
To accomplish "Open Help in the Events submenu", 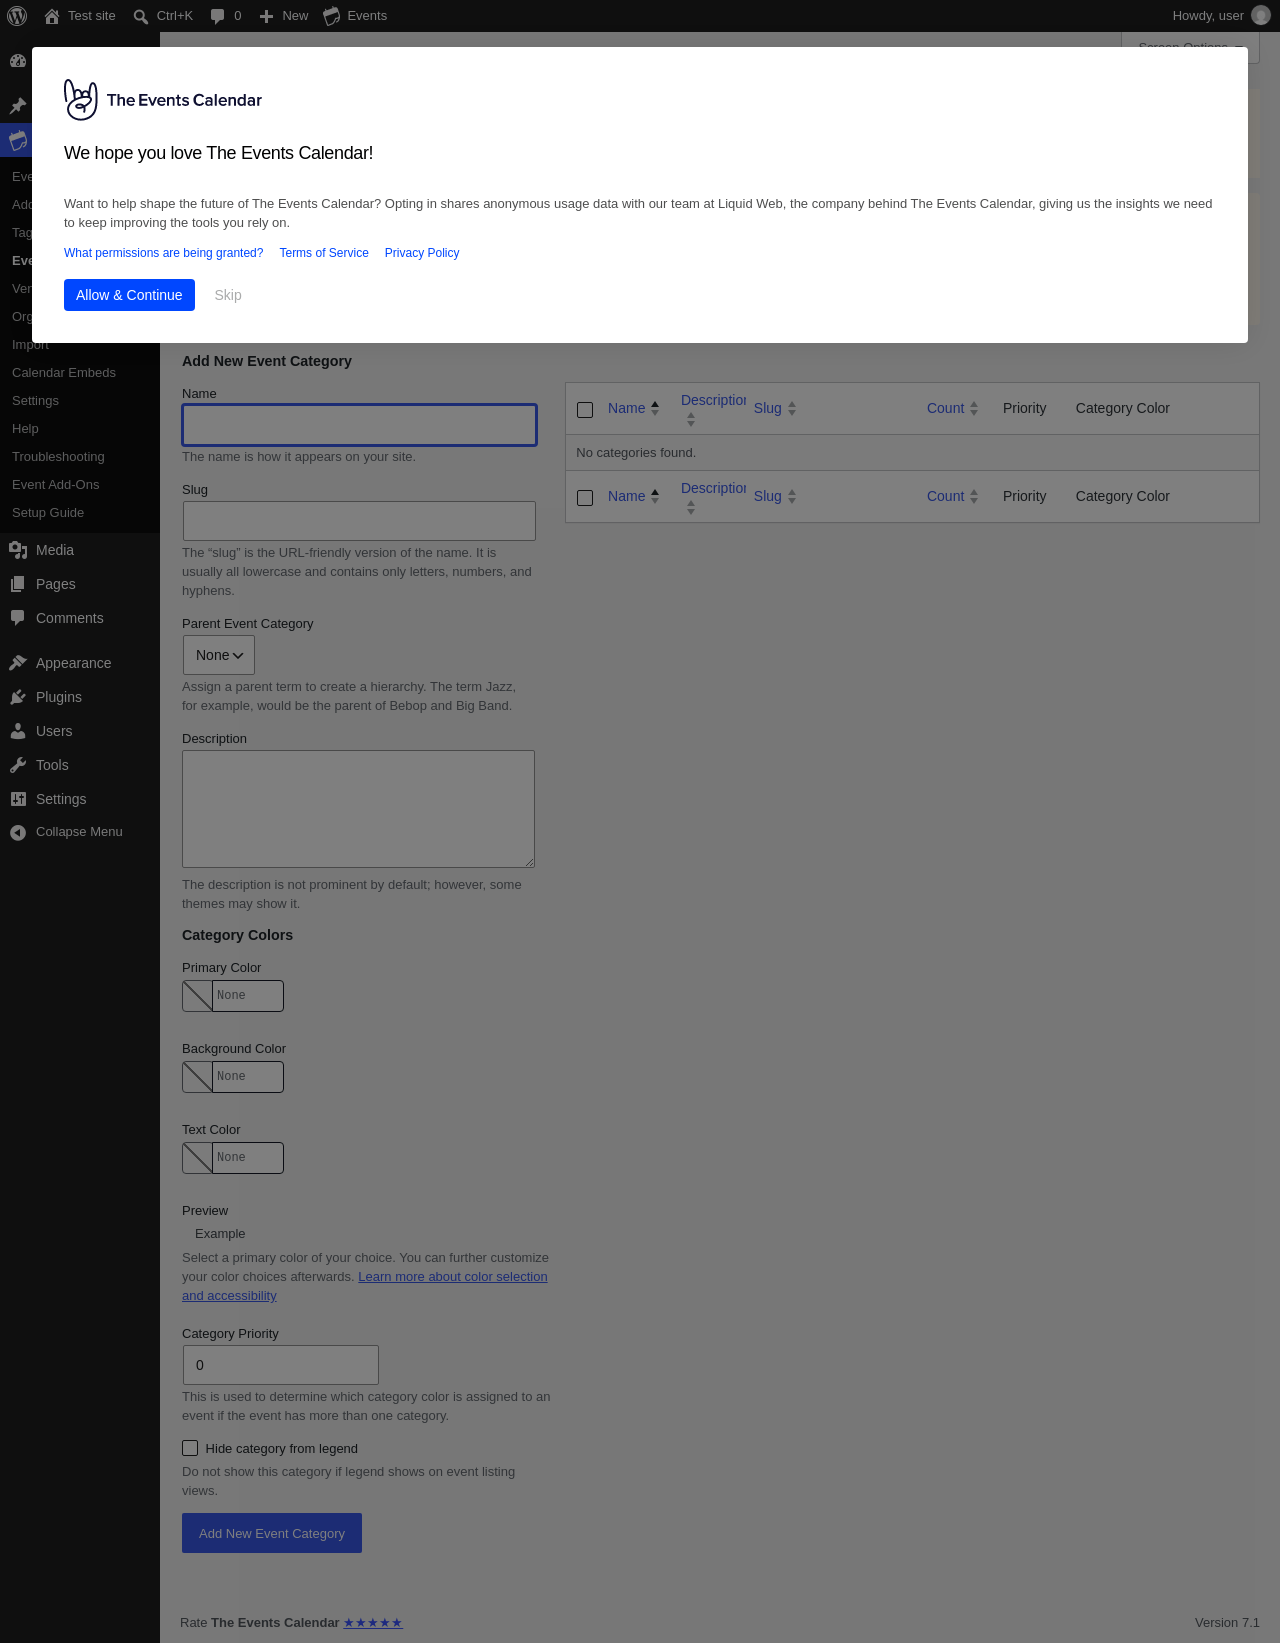I will (25, 429).
